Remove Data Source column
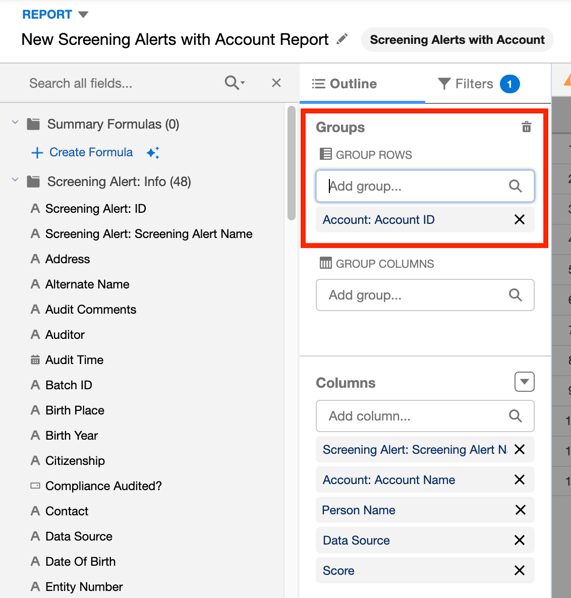 [x=520, y=540]
